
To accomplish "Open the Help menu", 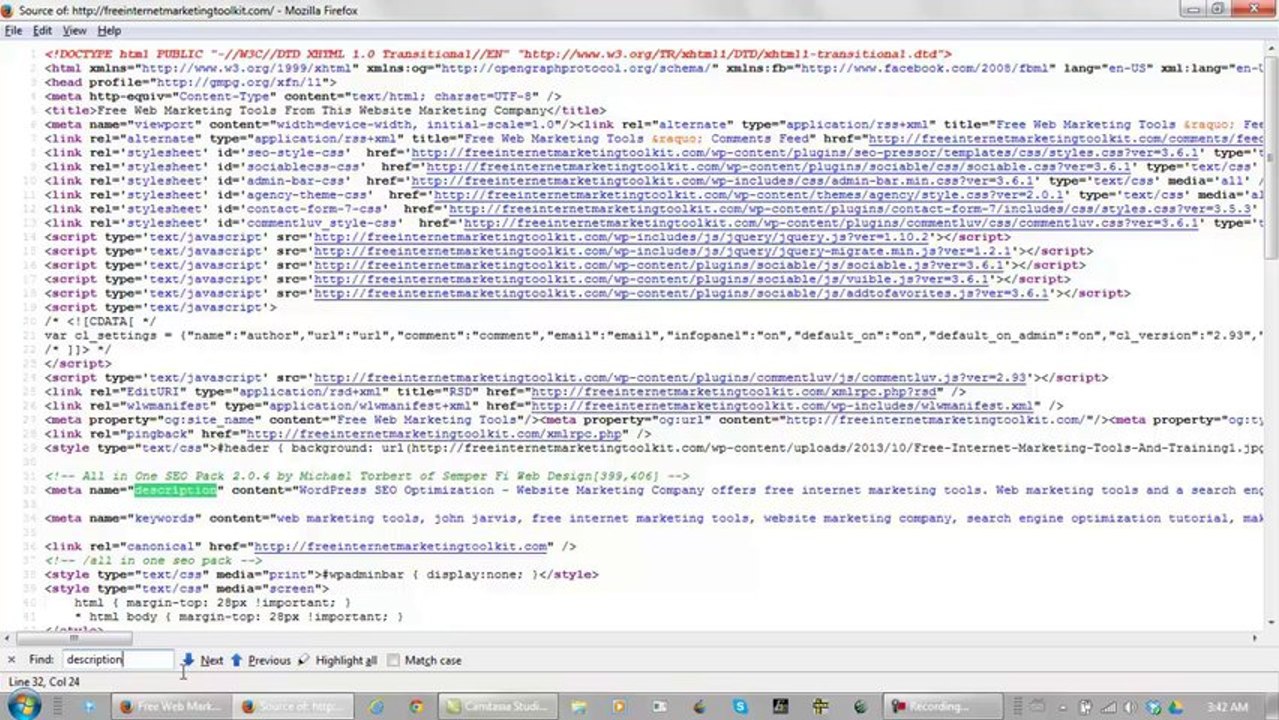I will pos(109,31).
